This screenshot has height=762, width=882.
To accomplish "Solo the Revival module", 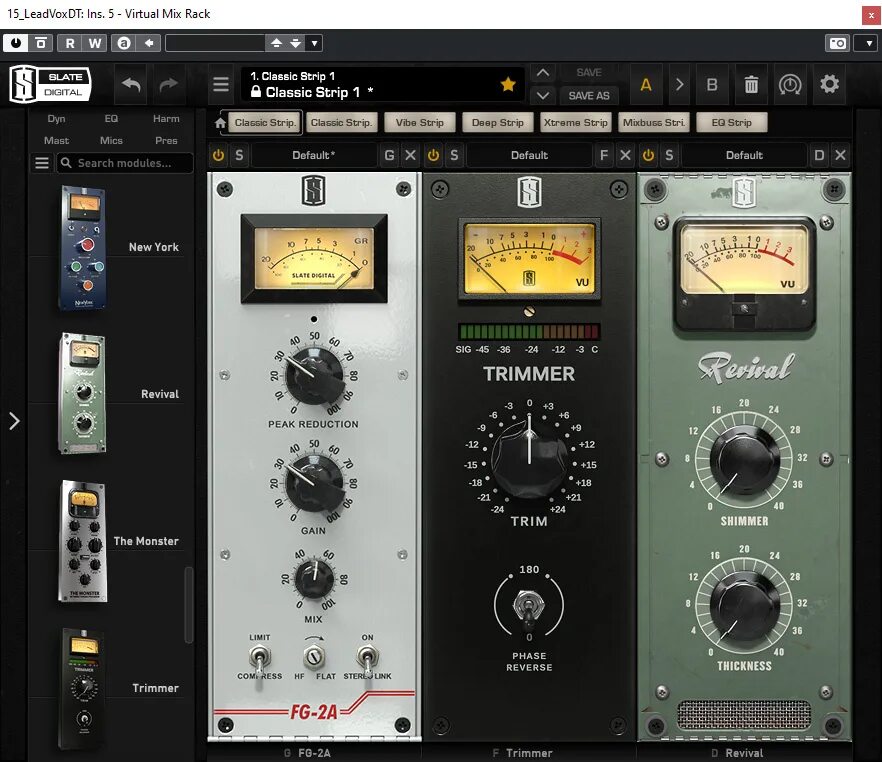I will (669, 155).
